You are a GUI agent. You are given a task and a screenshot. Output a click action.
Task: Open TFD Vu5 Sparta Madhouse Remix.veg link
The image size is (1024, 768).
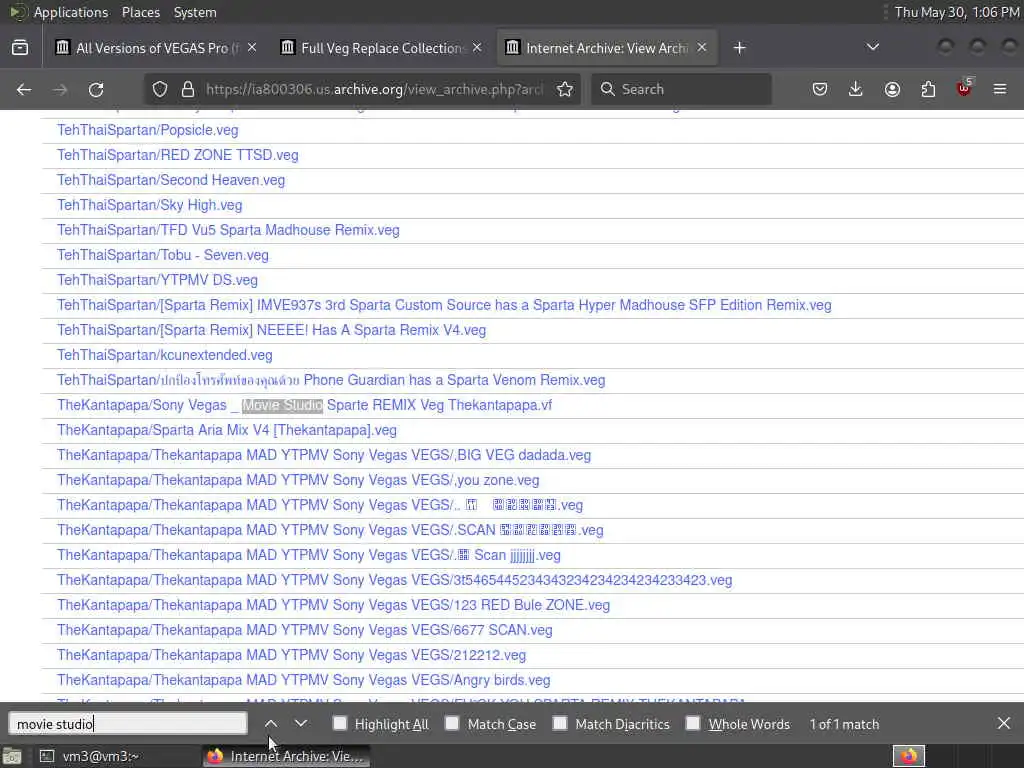(228, 230)
